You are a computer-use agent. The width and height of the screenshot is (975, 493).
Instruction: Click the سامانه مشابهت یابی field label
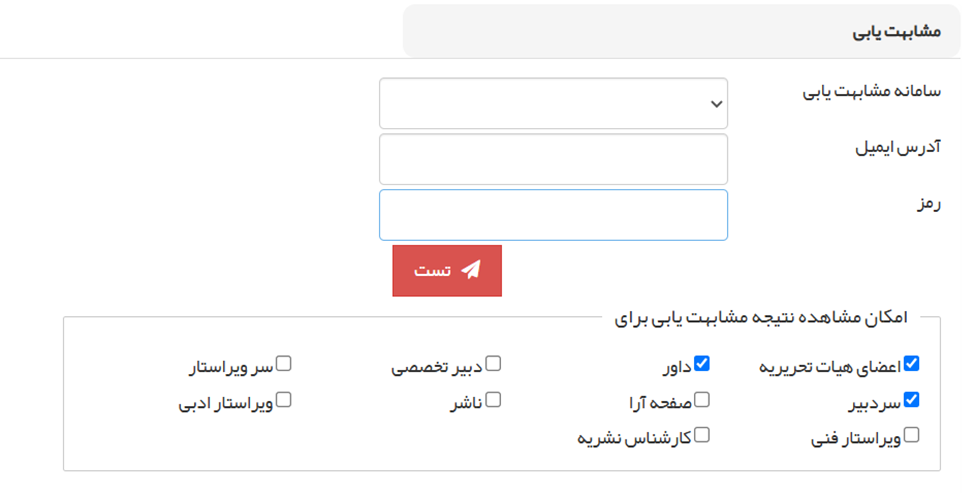pyautogui.click(x=872, y=92)
